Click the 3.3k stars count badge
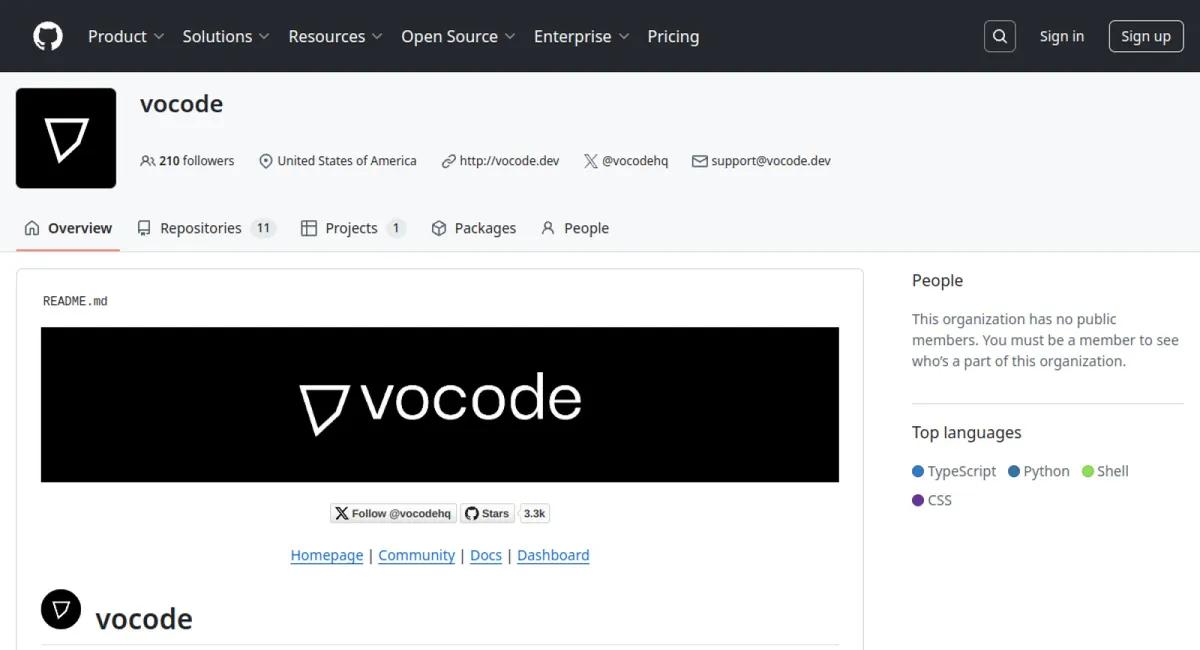 pyautogui.click(x=535, y=513)
